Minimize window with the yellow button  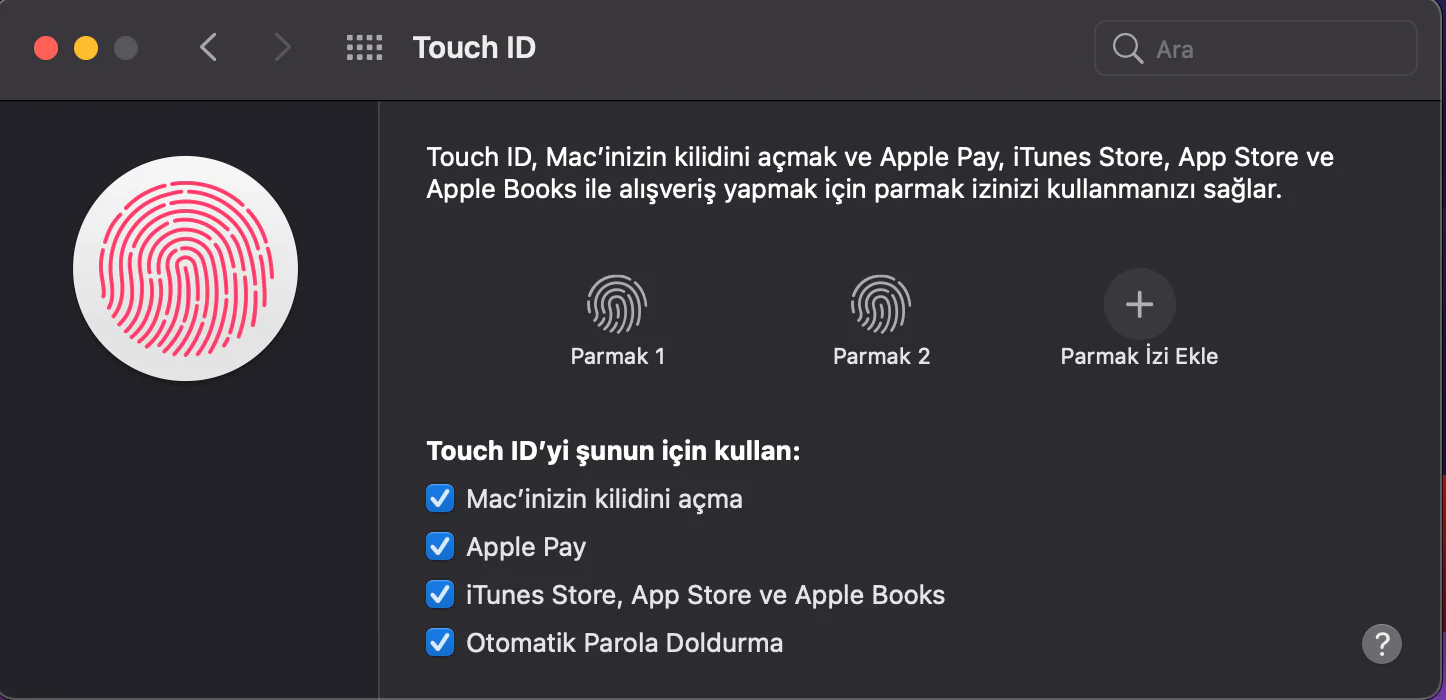(x=86, y=48)
